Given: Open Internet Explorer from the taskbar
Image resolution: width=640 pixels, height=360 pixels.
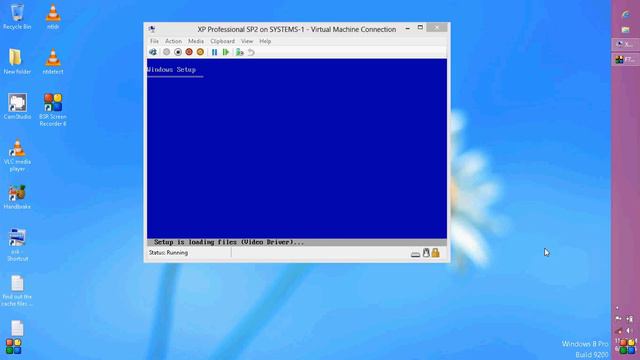Looking at the screenshot, I should (626, 15).
